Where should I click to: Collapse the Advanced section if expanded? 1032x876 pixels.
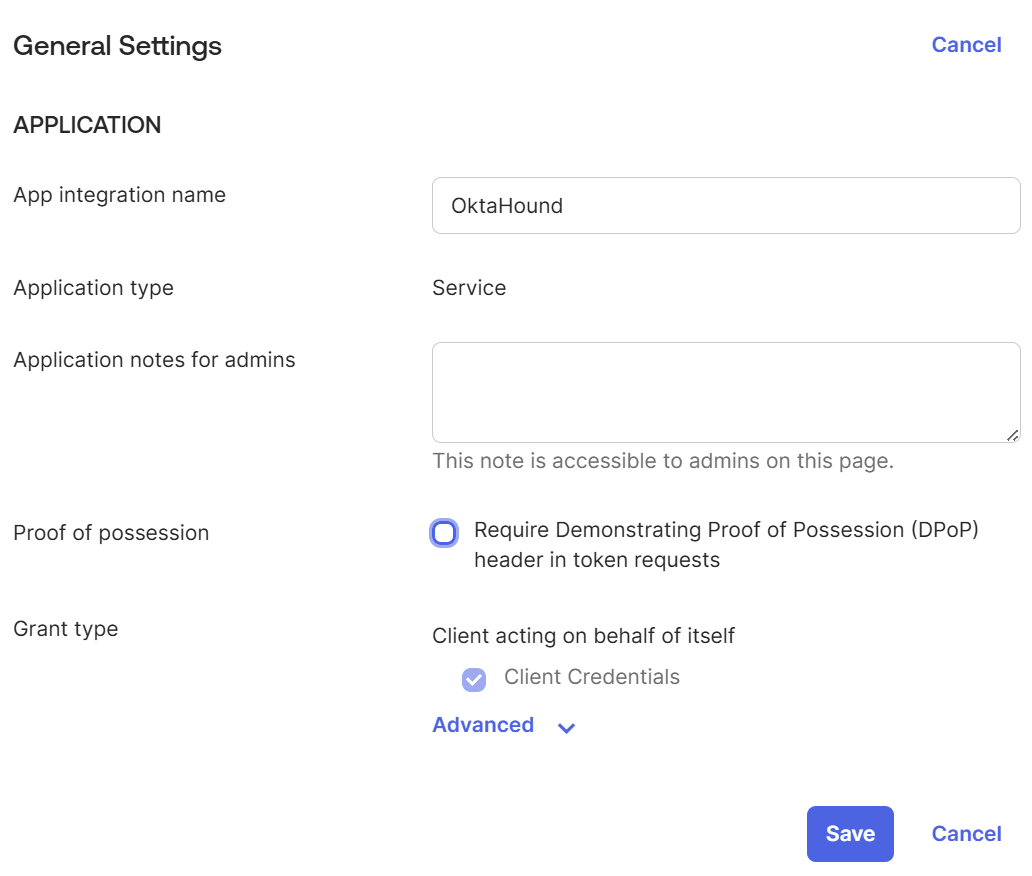483,725
